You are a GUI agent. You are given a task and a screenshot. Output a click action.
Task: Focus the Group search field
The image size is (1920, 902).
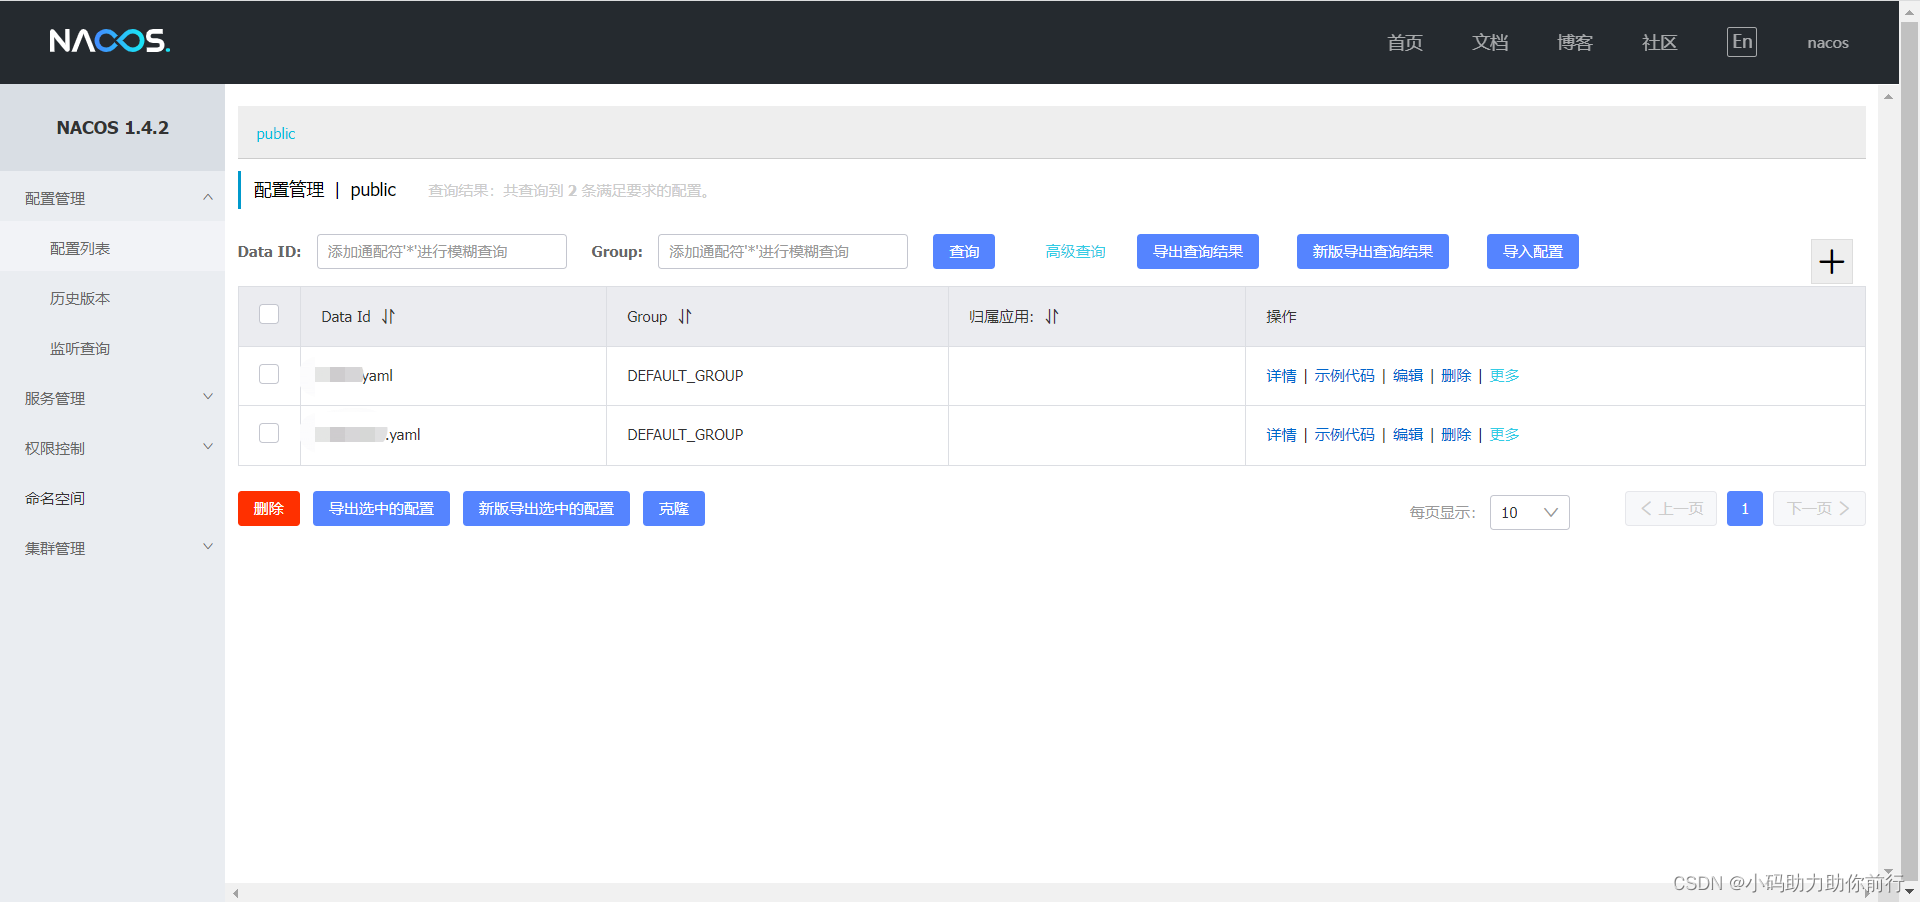(x=783, y=252)
